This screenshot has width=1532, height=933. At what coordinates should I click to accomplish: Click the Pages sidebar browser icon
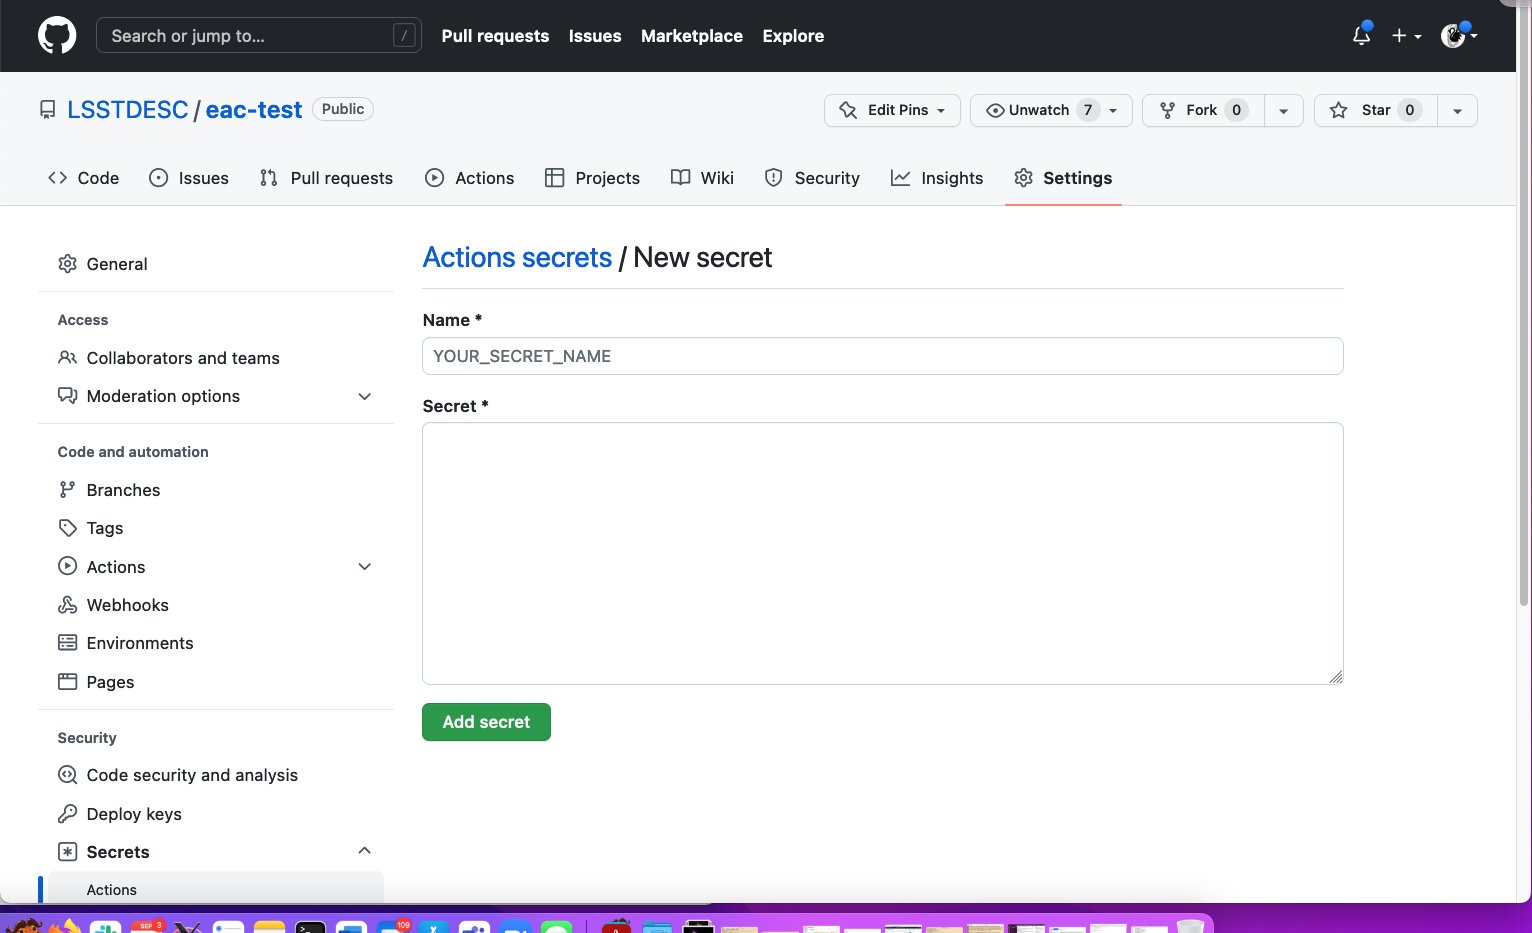coord(67,682)
